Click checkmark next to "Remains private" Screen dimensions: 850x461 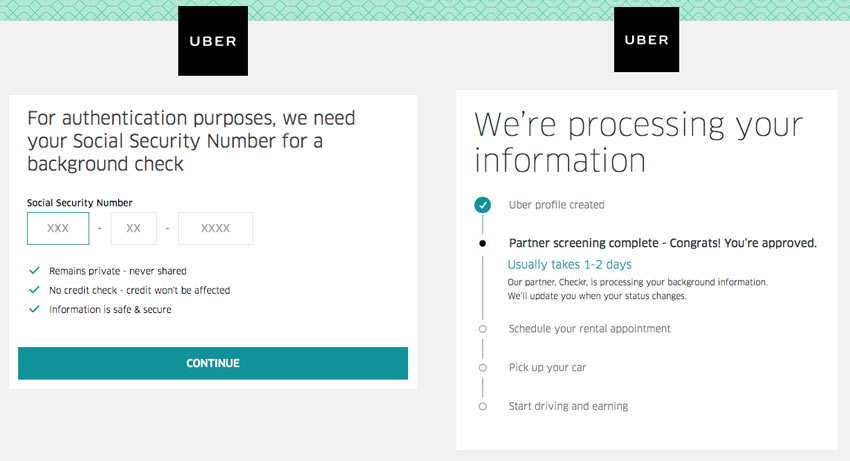click(35, 271)
